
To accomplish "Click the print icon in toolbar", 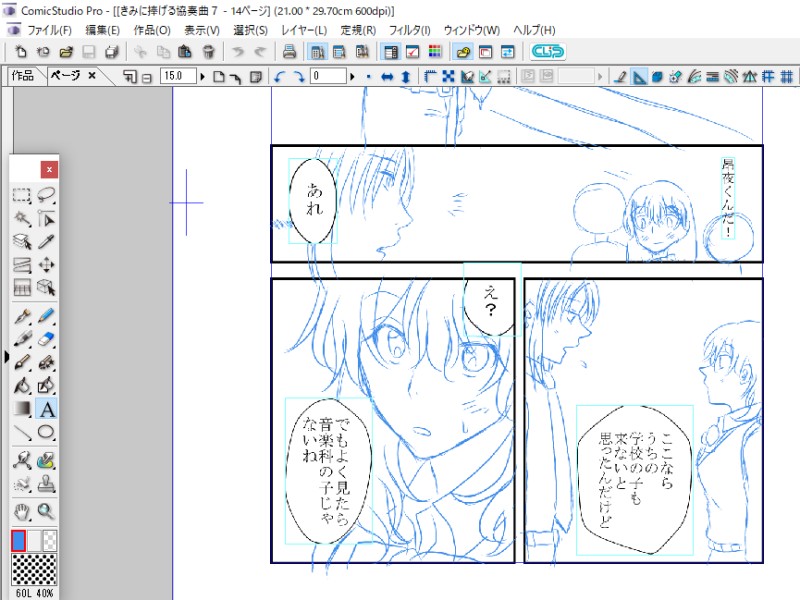I will click(x=289, y=52).
